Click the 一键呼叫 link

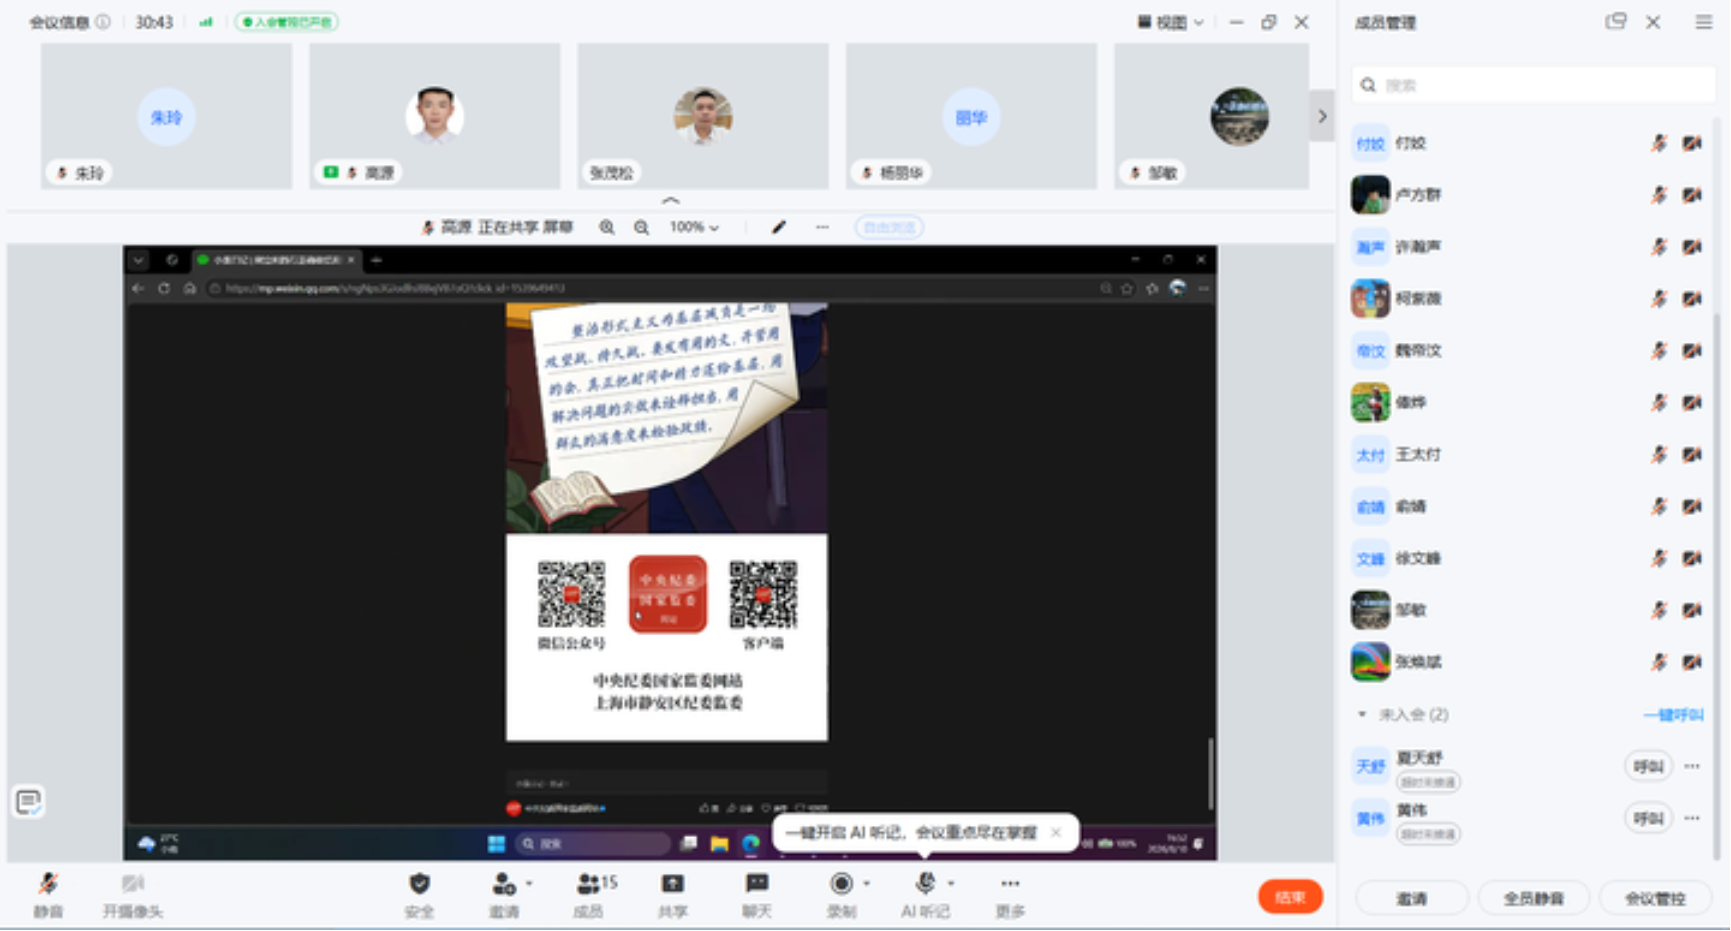click(1674, 715)
